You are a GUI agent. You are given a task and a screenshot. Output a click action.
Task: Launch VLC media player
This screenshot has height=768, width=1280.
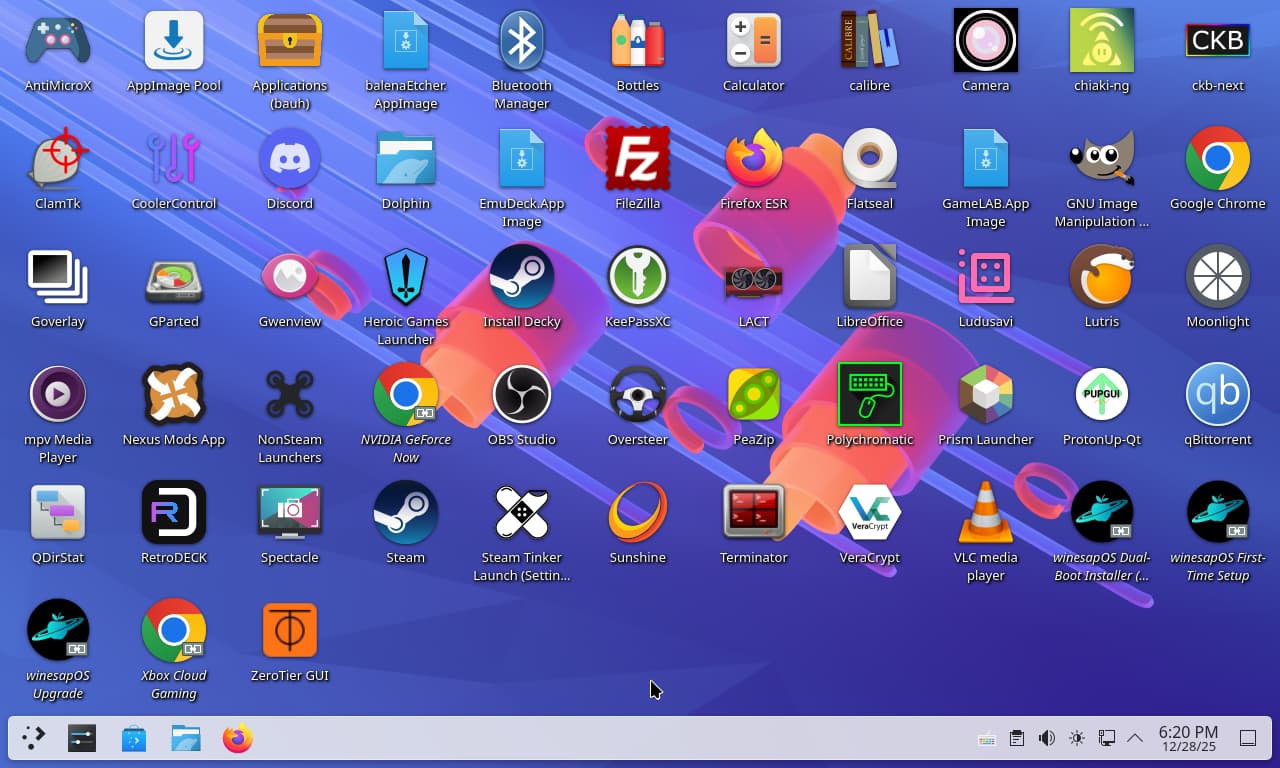click(985, 513)
